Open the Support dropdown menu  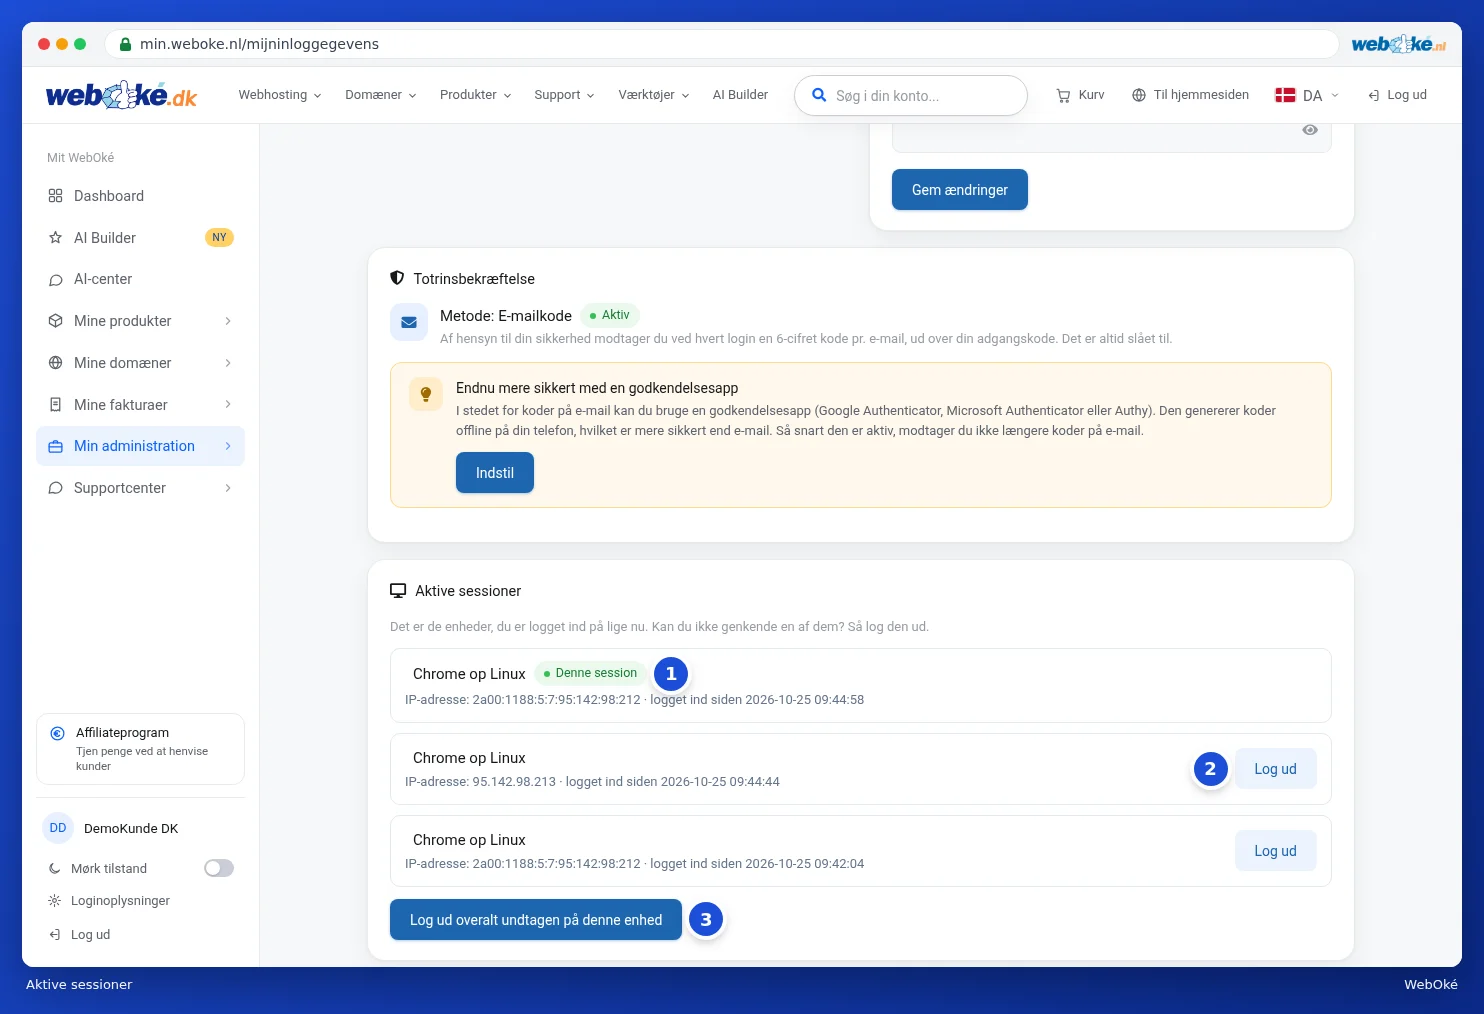564,95
